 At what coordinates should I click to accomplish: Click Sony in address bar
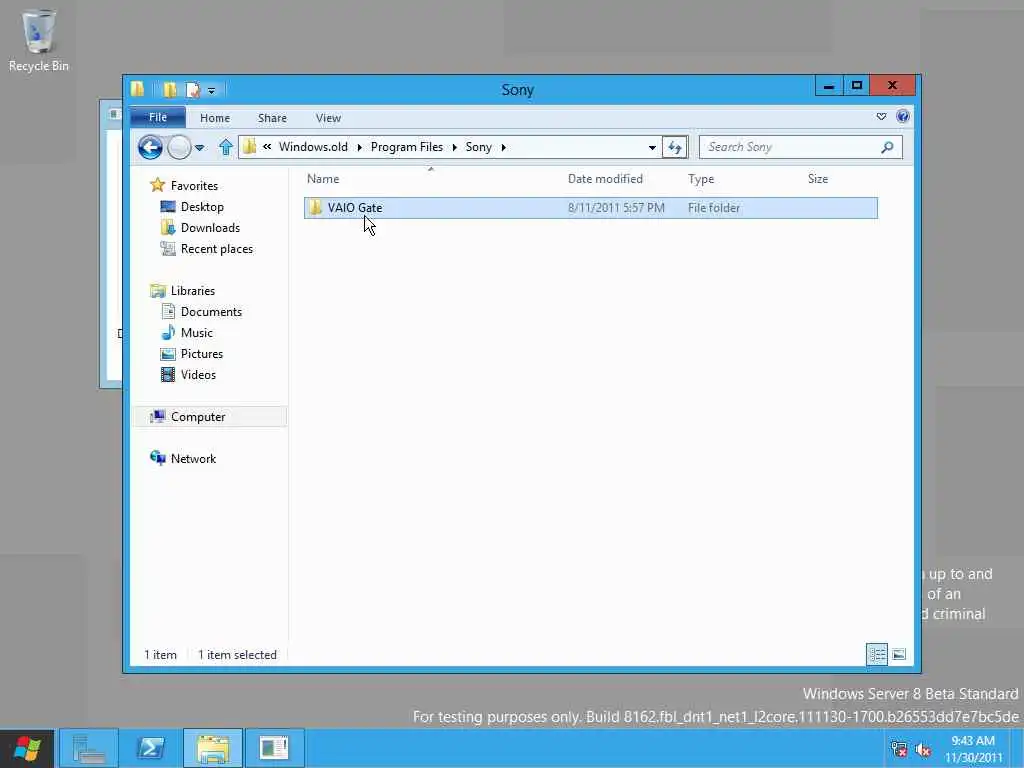point(478,147)
